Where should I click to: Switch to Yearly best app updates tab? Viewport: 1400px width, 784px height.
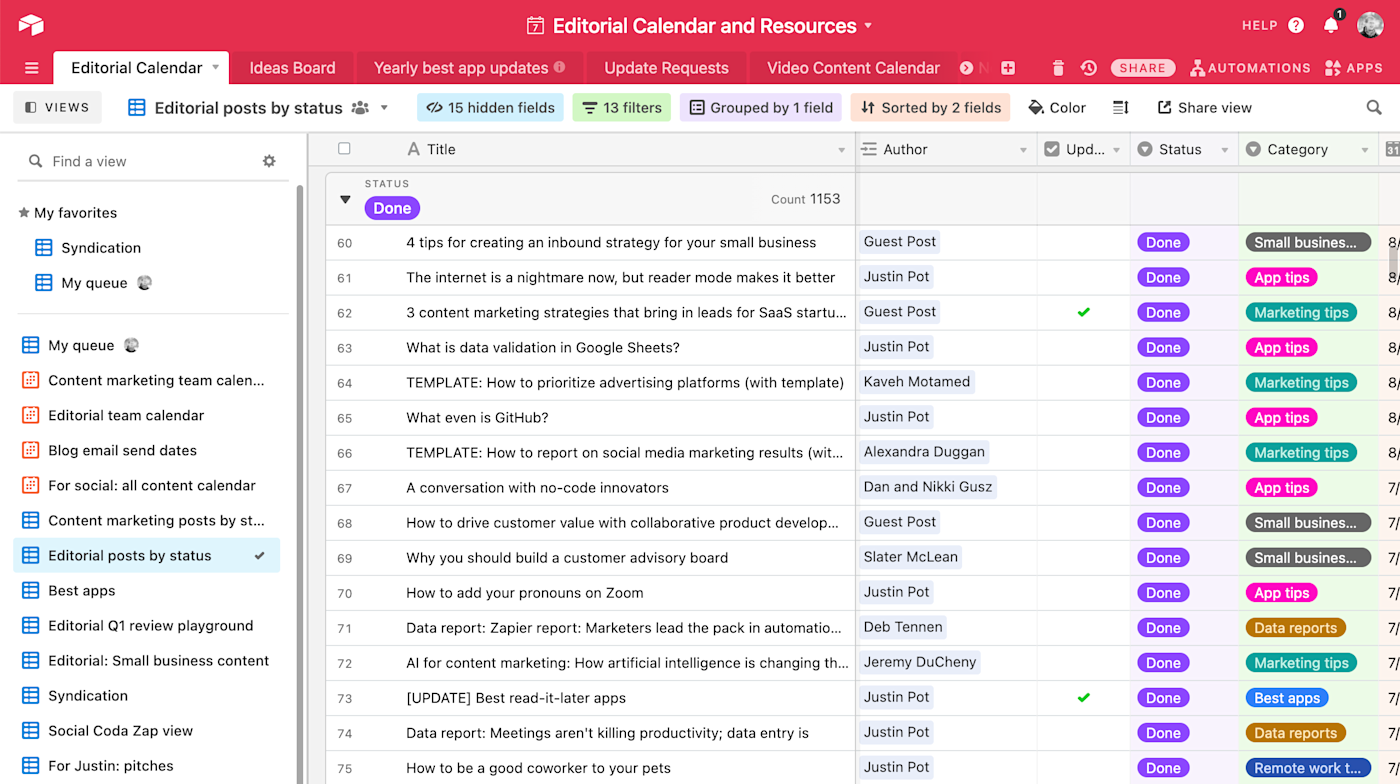point(470,68)
